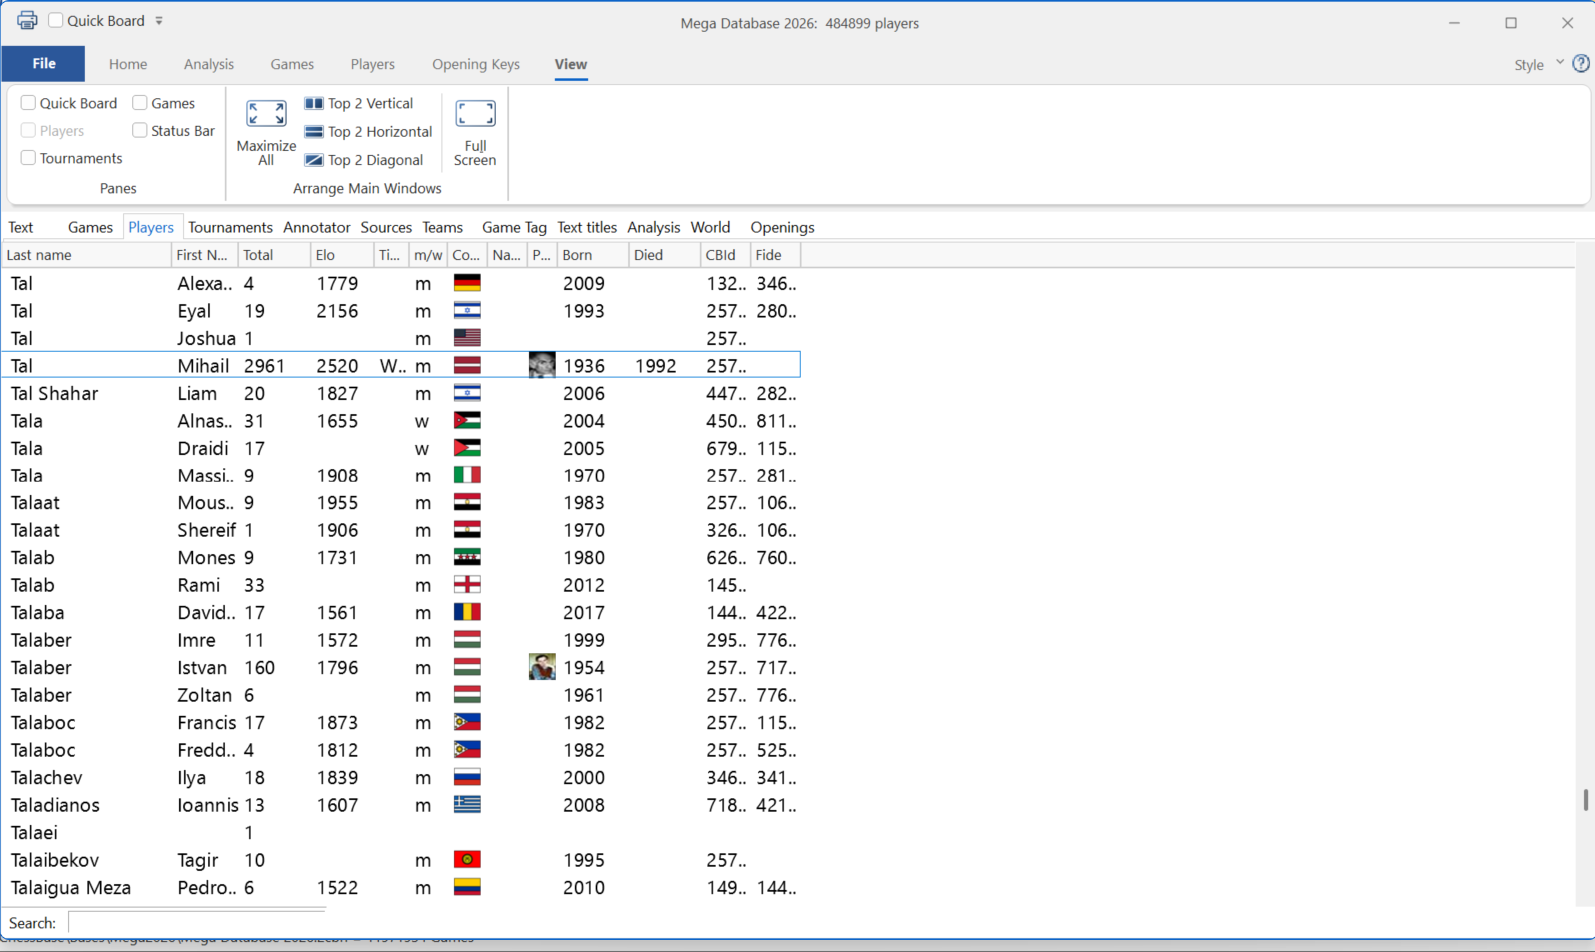Click the vertical scrollbar thumb
Screen dimensions: 1595x952
click(x=1585, y=799)
